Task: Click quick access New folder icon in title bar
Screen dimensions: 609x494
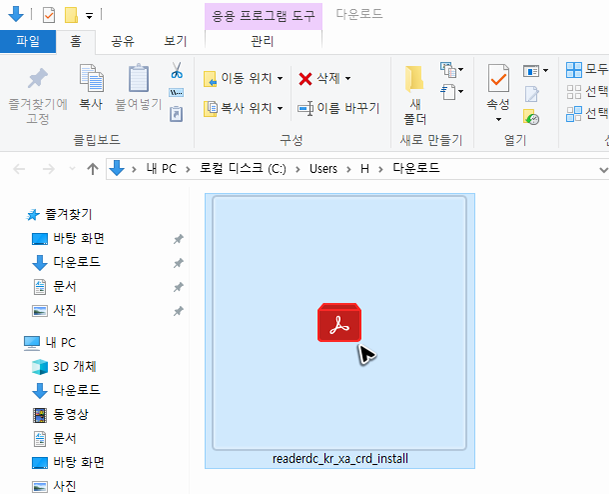Action: coord(71,15)
